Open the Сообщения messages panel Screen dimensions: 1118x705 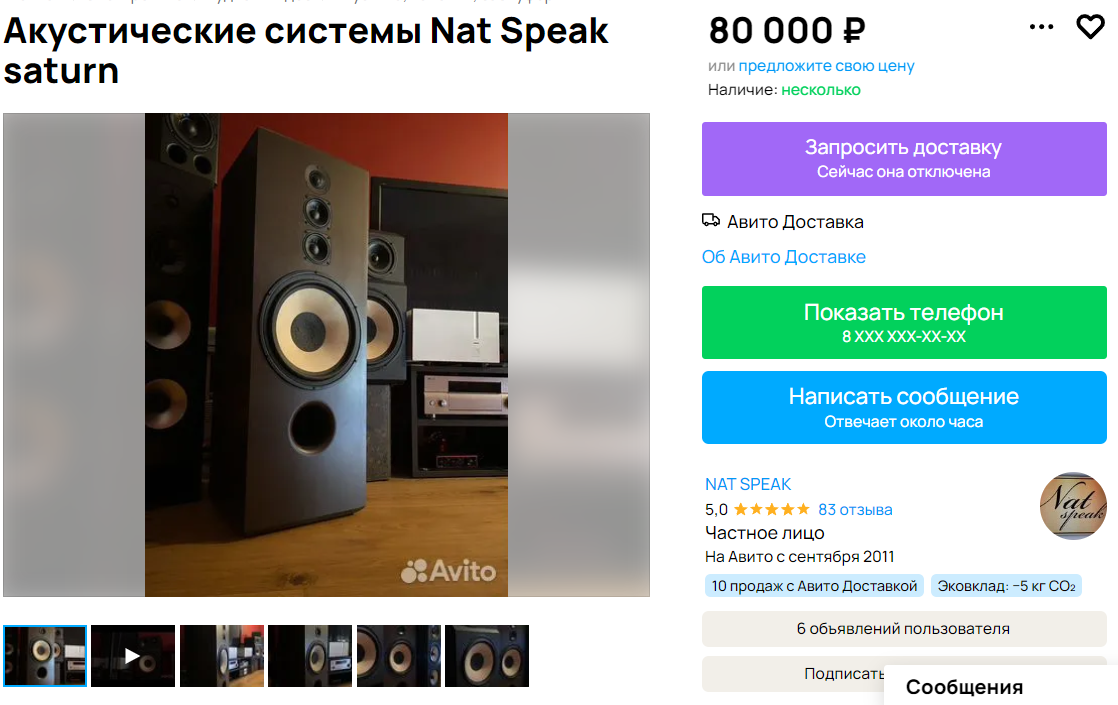[x=964, y=687]
